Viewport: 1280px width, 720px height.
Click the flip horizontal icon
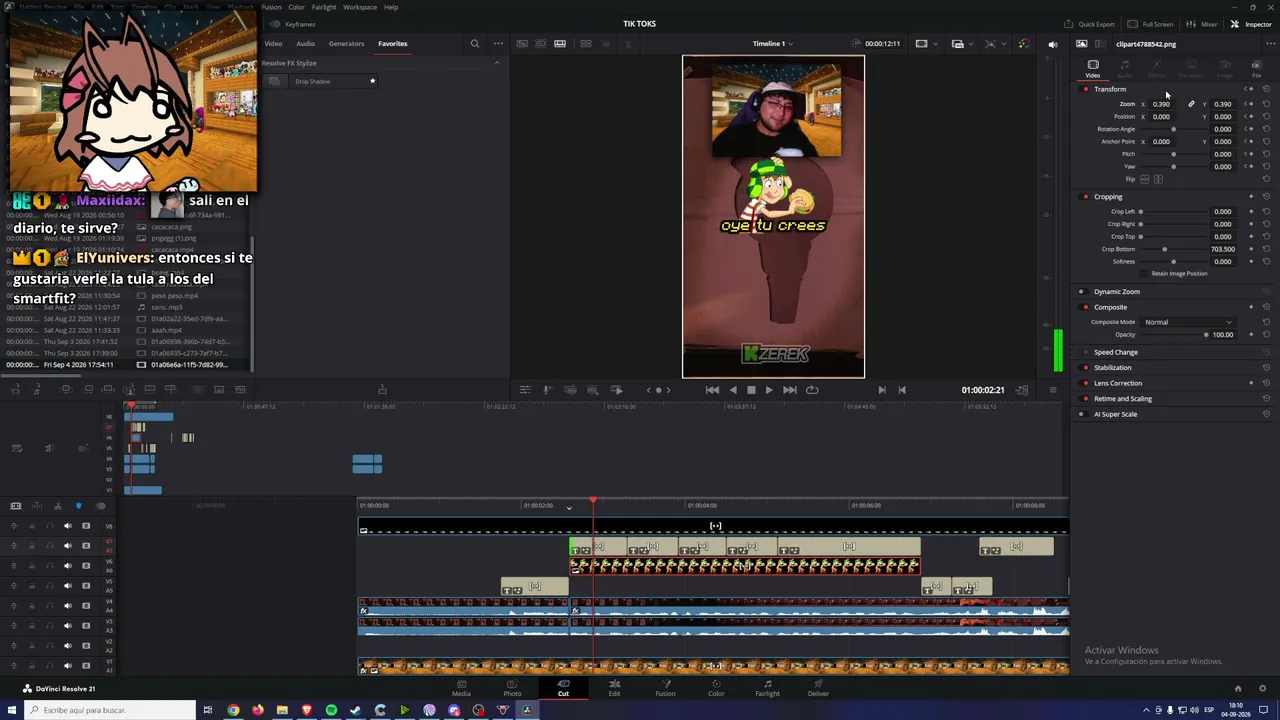[1146, 179]
